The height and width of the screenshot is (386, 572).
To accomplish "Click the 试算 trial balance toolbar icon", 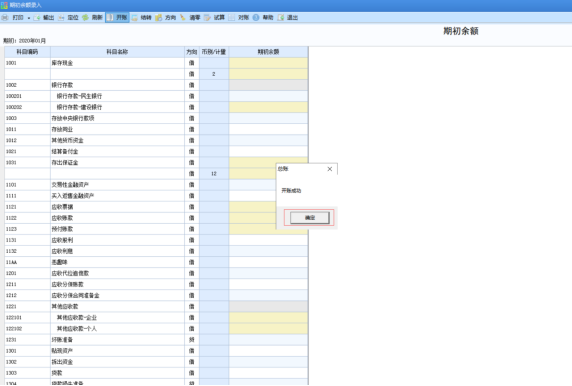I will click(x=207, y=18).
